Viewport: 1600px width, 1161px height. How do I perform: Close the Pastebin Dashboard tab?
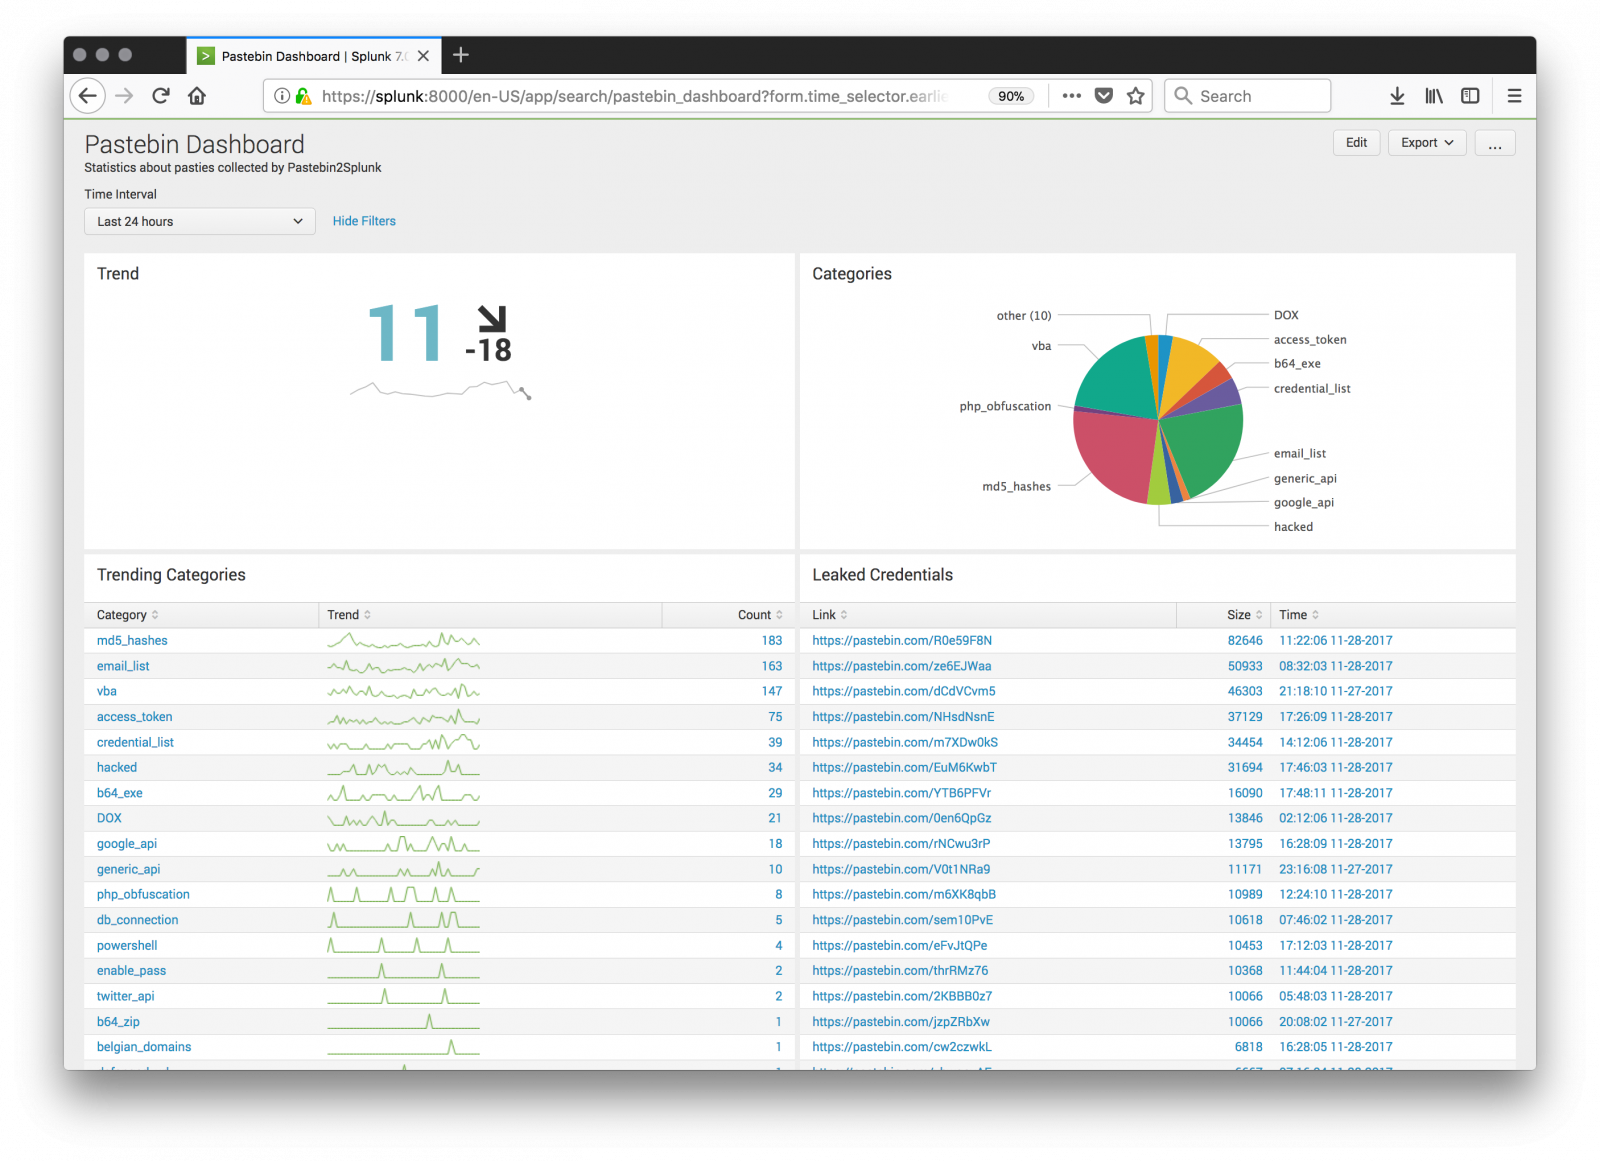tap(424, 56)
